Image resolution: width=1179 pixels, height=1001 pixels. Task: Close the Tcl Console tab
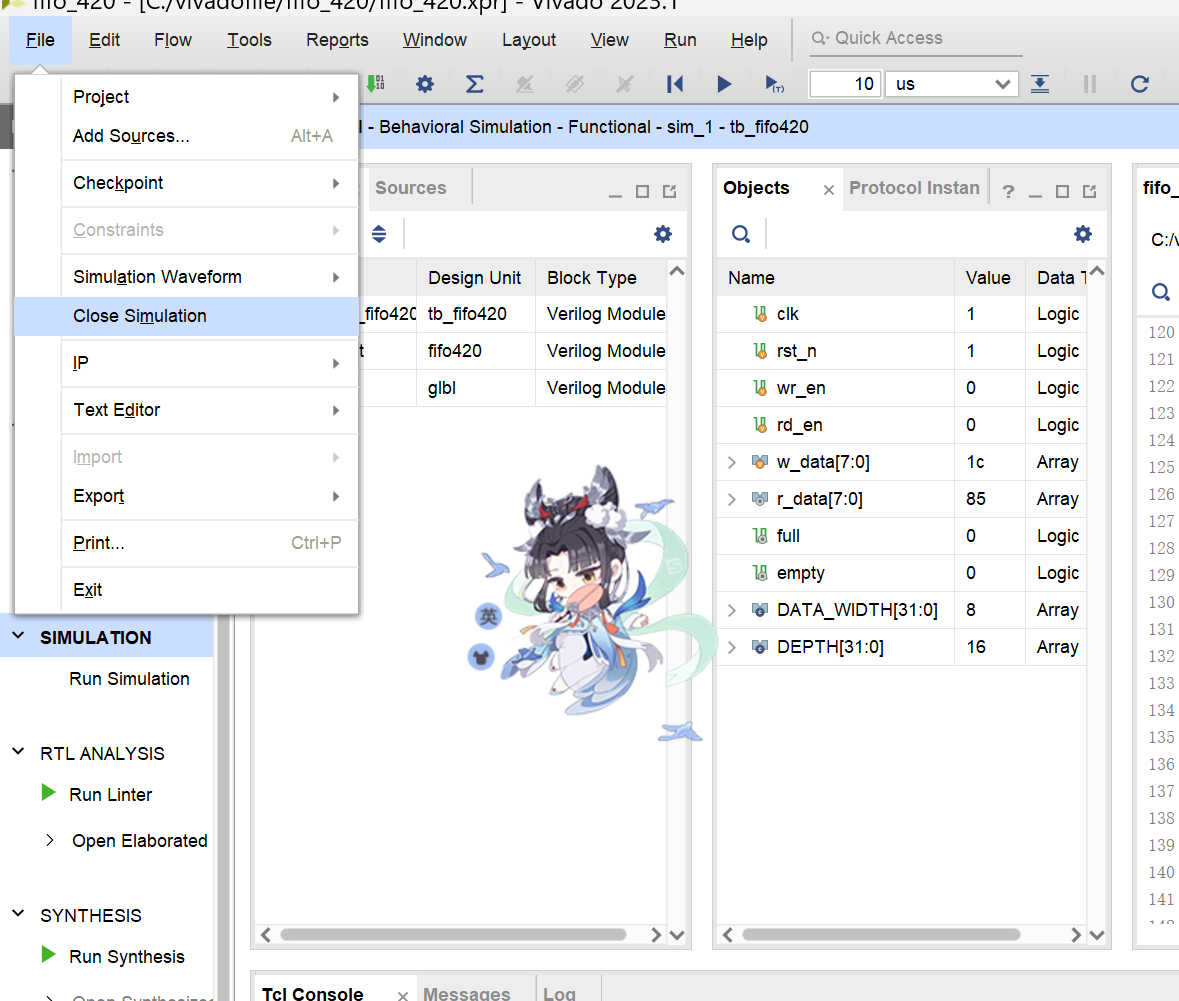click(x=403, y=995)
